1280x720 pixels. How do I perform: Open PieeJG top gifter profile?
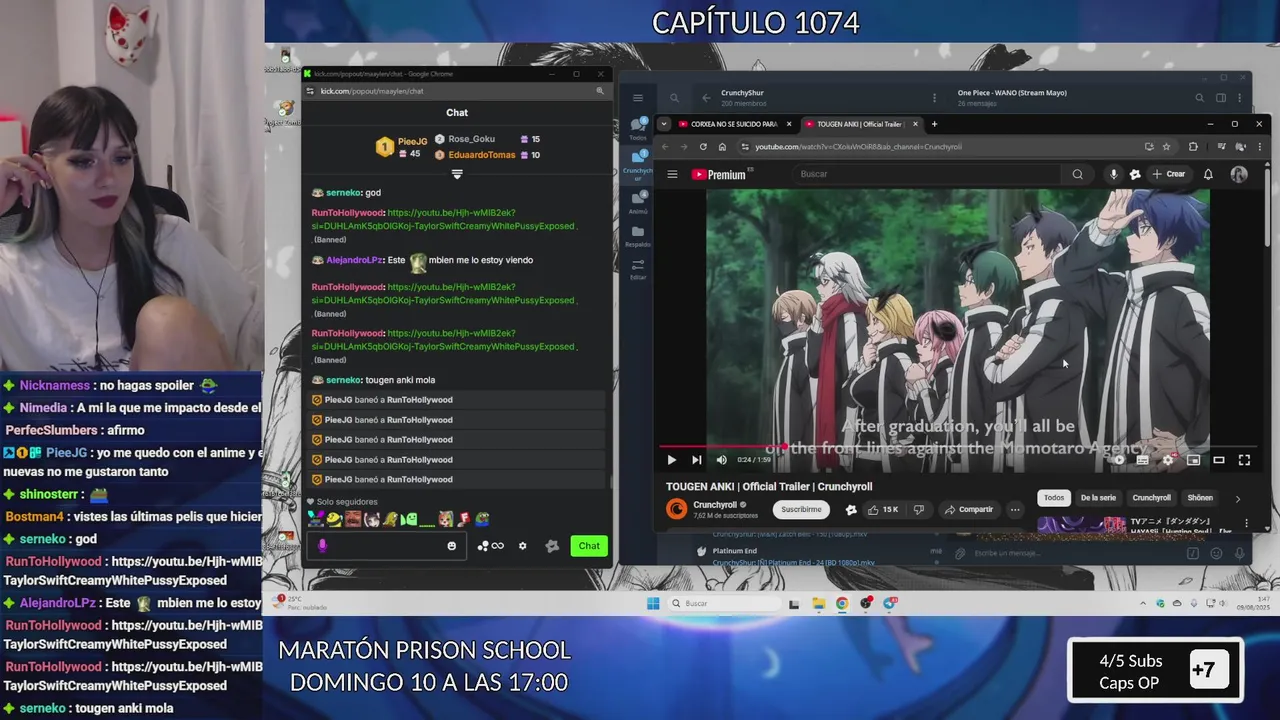[x=400, y=147]
